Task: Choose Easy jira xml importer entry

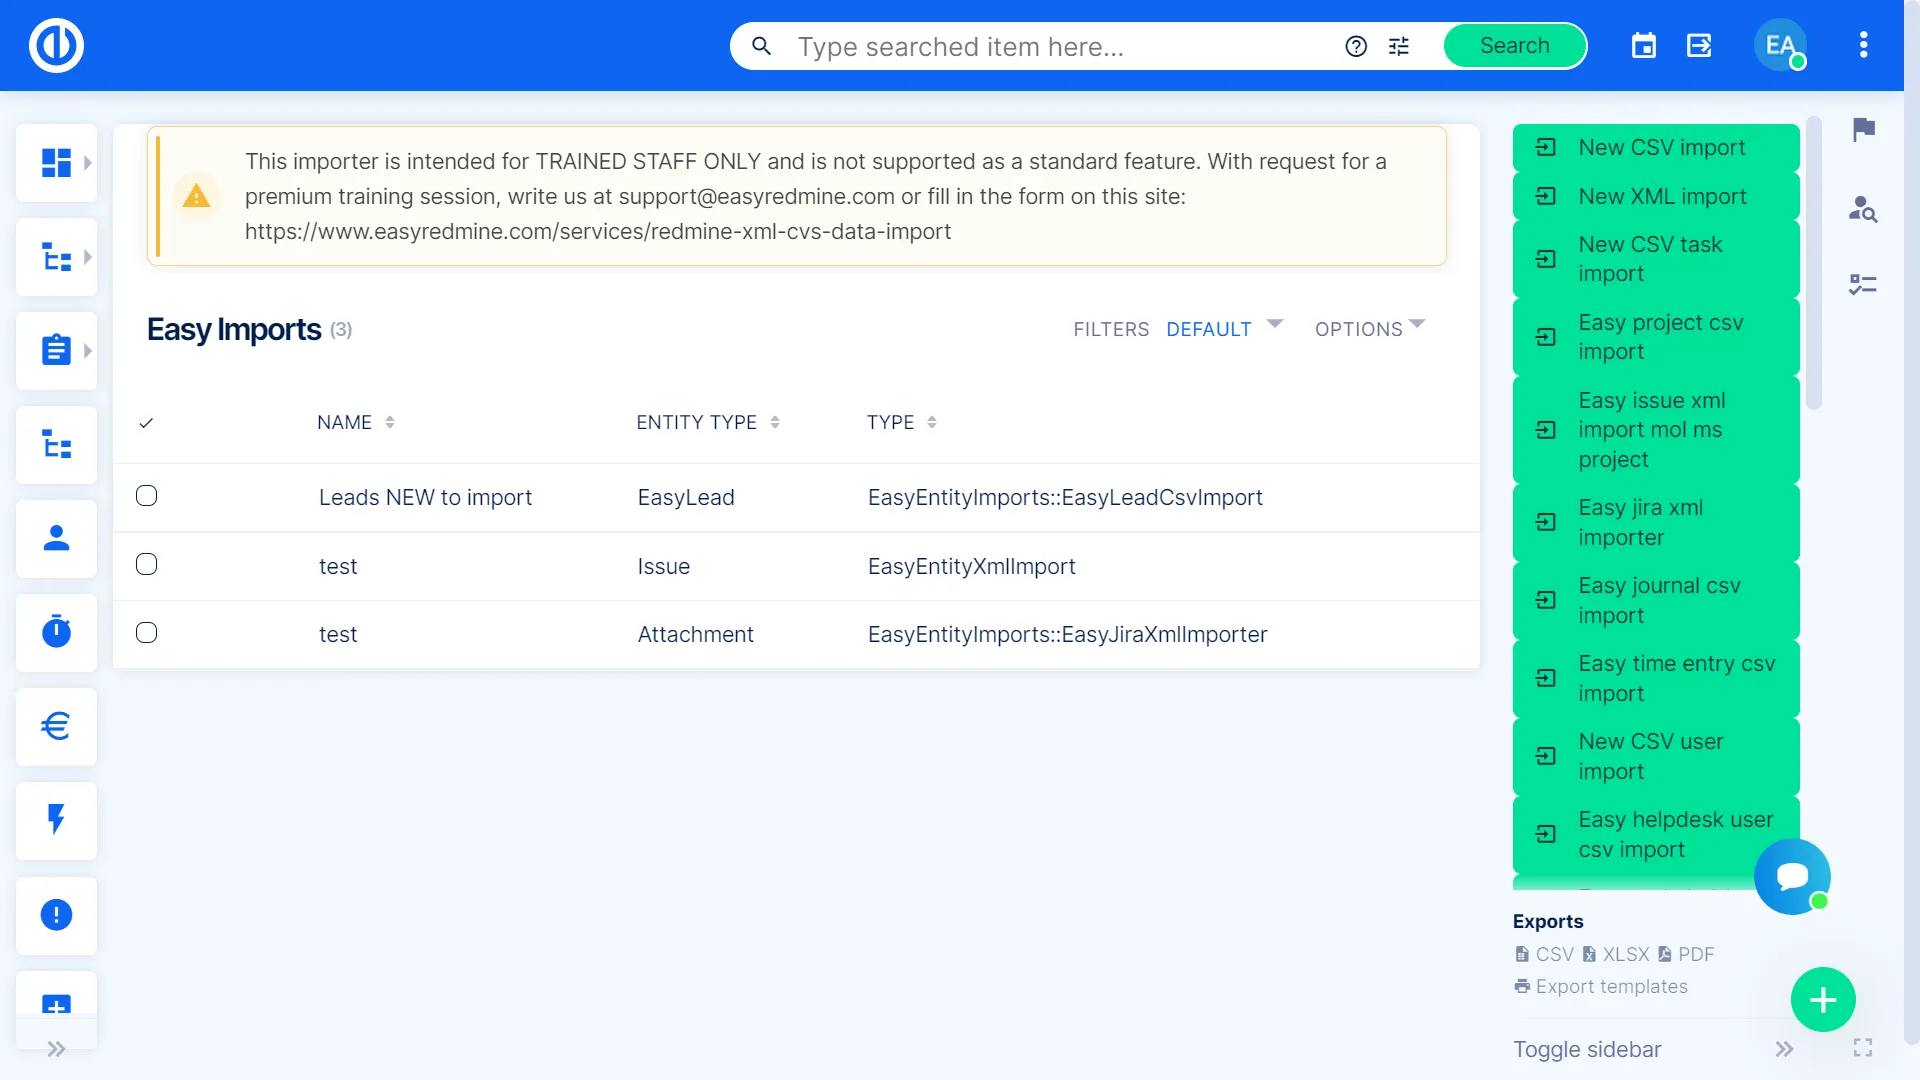Action: (1640, 522)
